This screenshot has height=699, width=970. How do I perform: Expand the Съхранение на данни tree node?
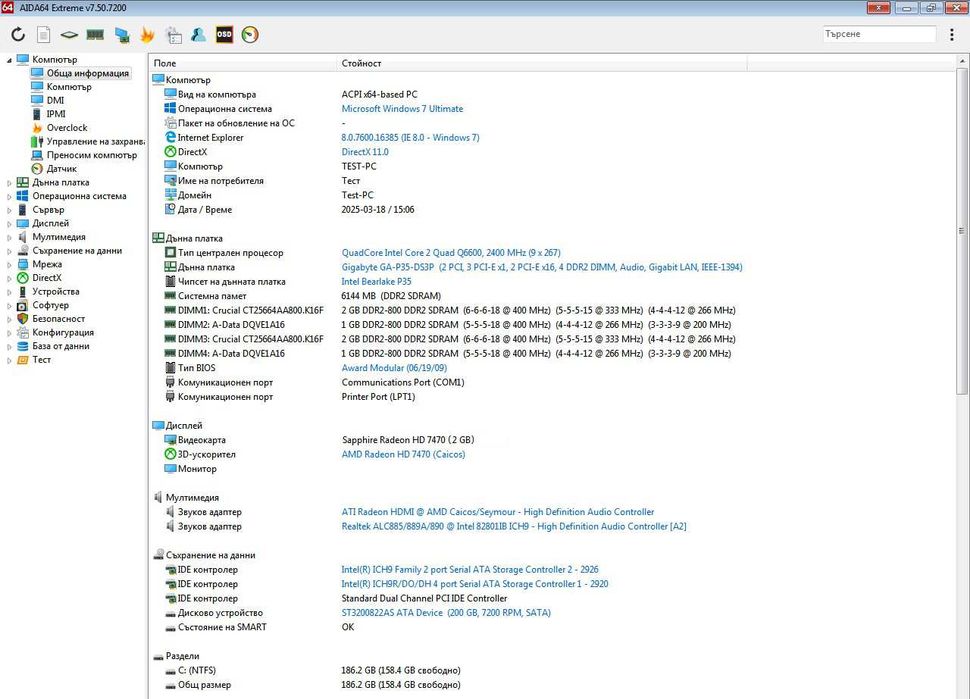tap(9, 251)
